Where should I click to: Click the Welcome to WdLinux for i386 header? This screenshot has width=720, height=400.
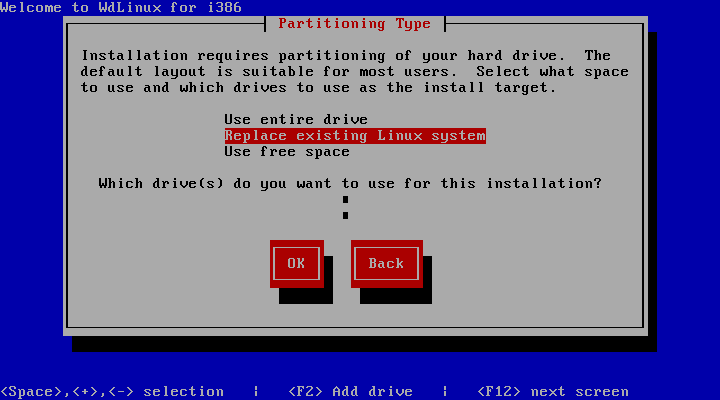pyautogui.click(x=121, y=7)
